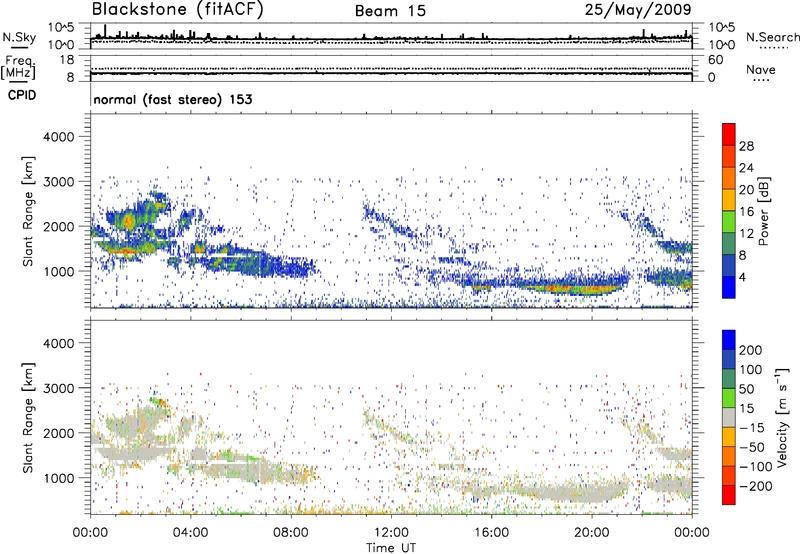Click the '50' velocity scale value
This screenshot has height=554, width=800.
pyautogui.click(x=746, y=389)
